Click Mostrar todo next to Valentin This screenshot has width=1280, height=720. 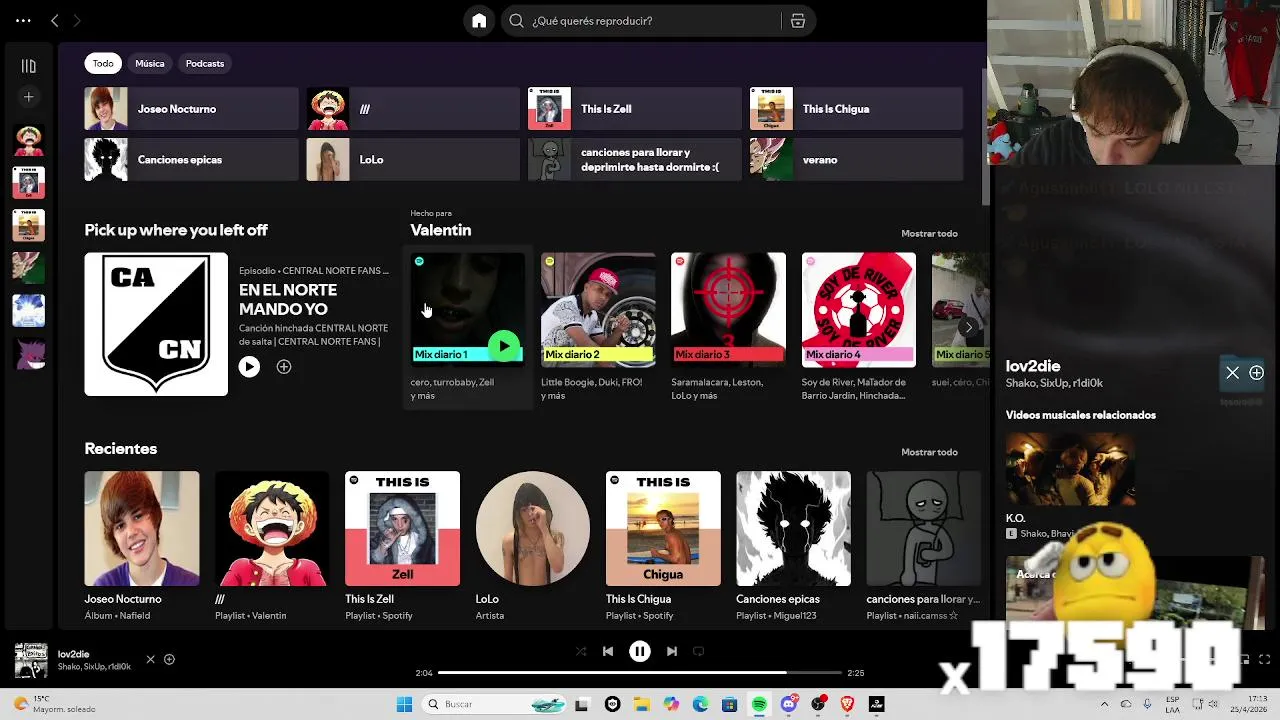[x=929, y=233]
